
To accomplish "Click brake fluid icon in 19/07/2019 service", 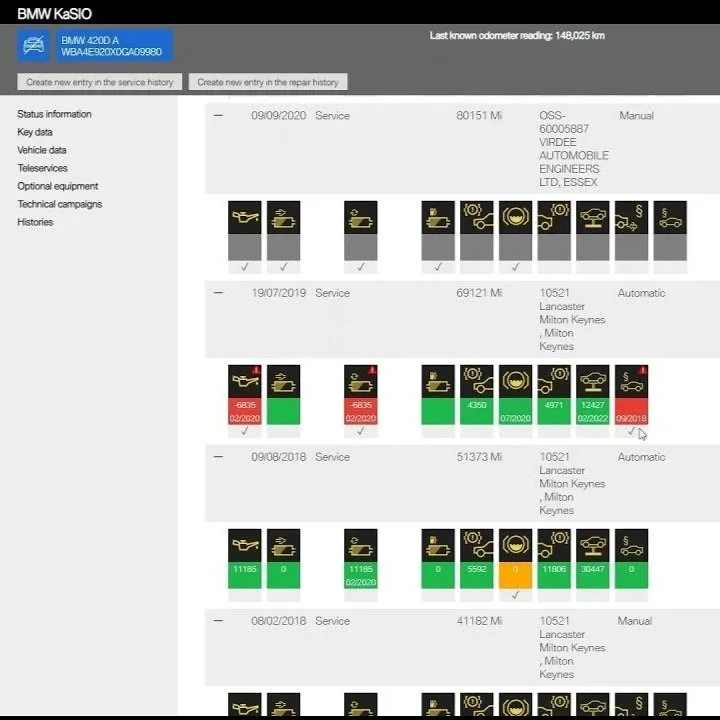I will coord(515,382).
